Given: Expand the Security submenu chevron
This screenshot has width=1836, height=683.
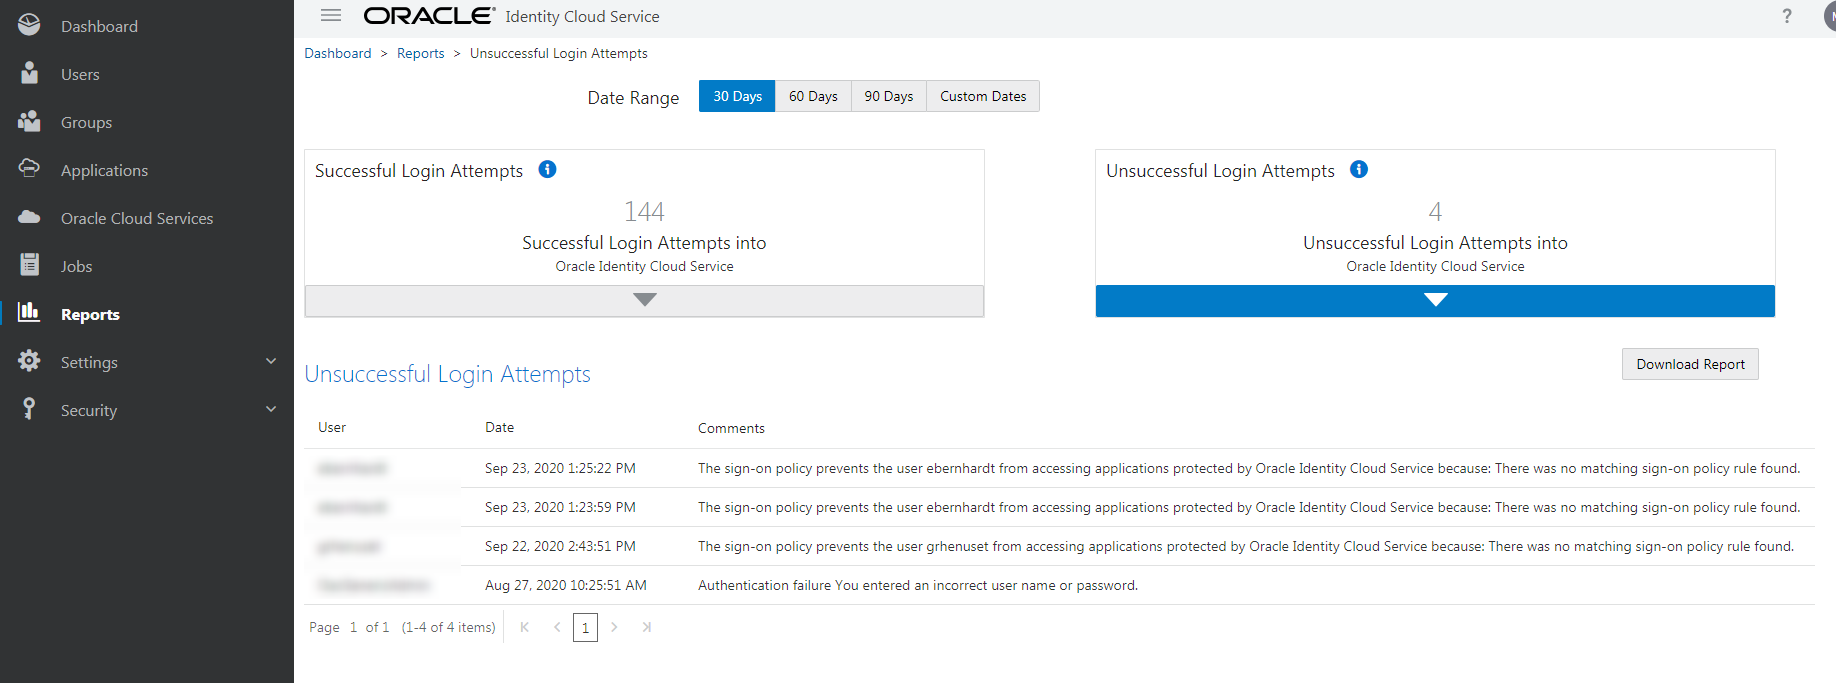Looking at the screenshot, I should point(271,409).
